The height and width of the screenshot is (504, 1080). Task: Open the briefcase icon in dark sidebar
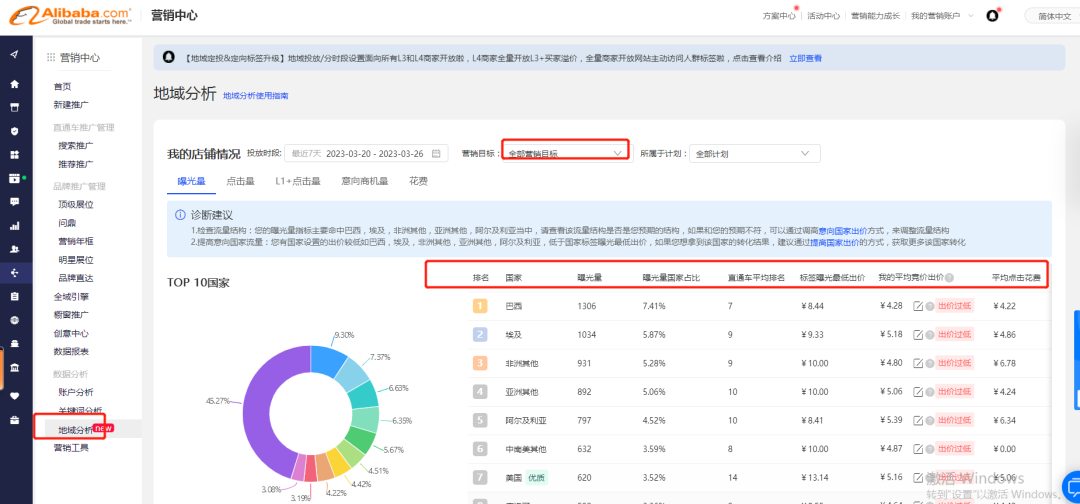point(14,419)
